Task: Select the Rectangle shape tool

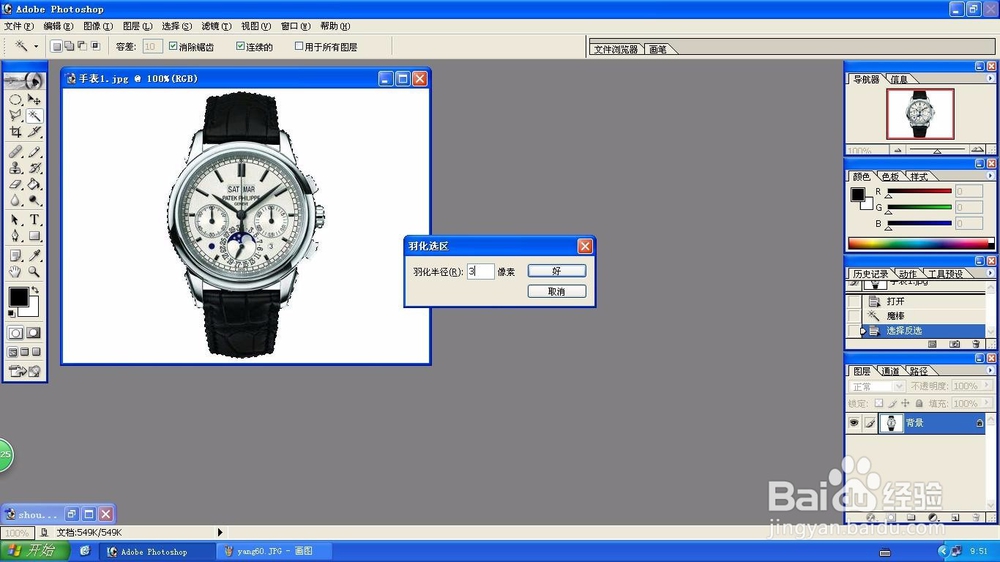Action: pyautogui.click(x=34, y=236)
